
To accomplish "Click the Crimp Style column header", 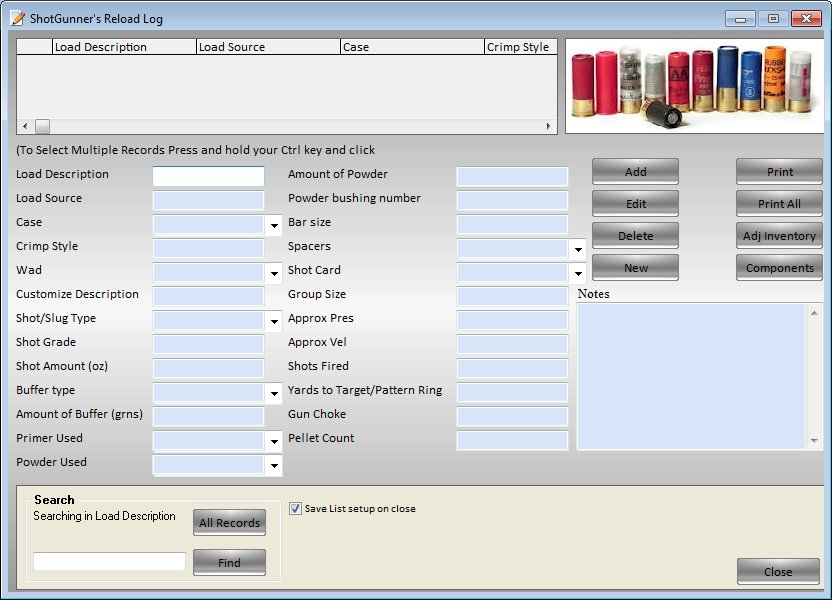I will pyautogui.click(x=520, y=47).
